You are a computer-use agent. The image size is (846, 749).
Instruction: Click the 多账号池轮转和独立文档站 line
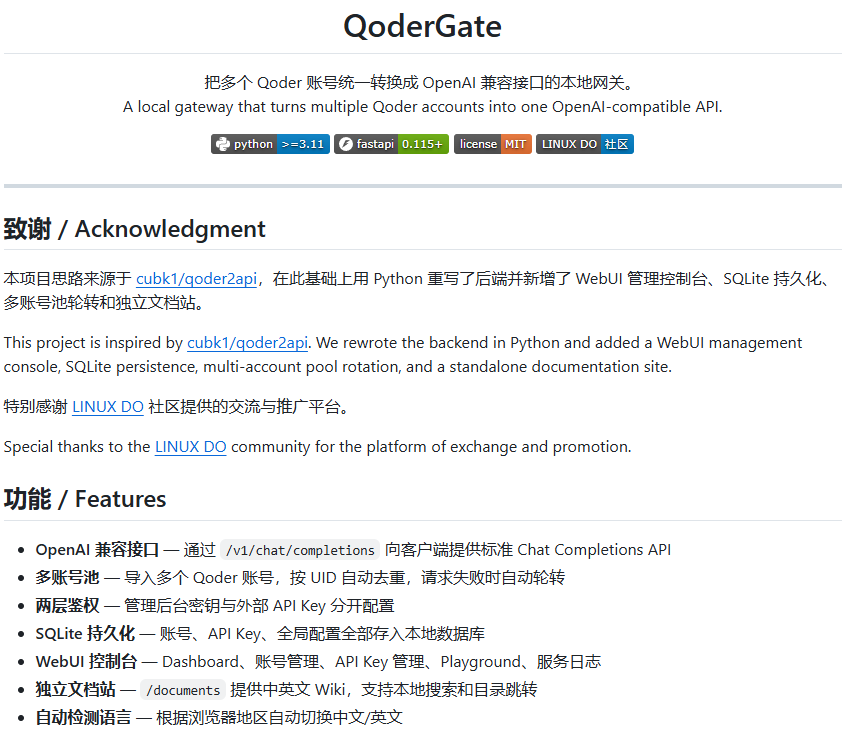click(105, 303)
